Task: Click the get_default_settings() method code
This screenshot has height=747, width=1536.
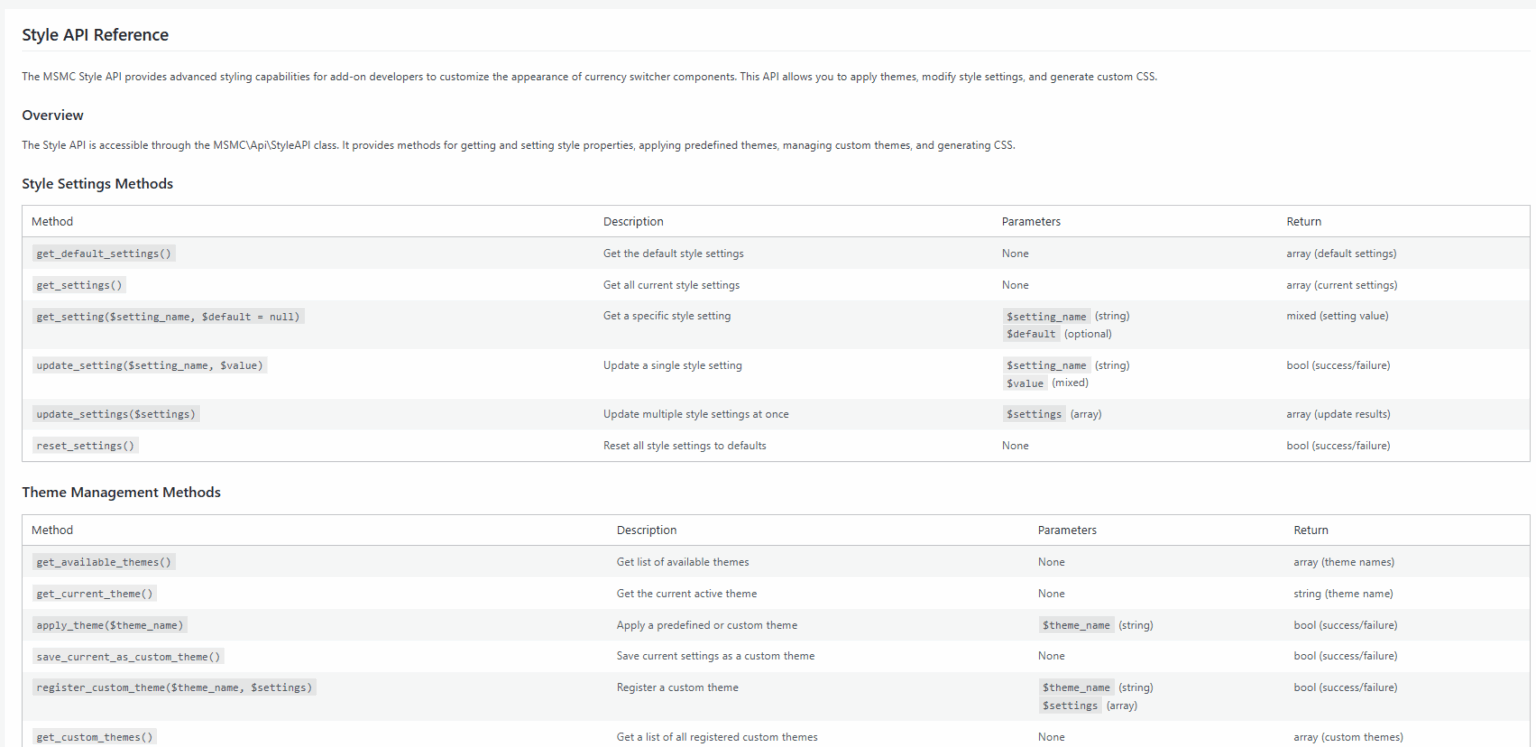Action: 104,253
